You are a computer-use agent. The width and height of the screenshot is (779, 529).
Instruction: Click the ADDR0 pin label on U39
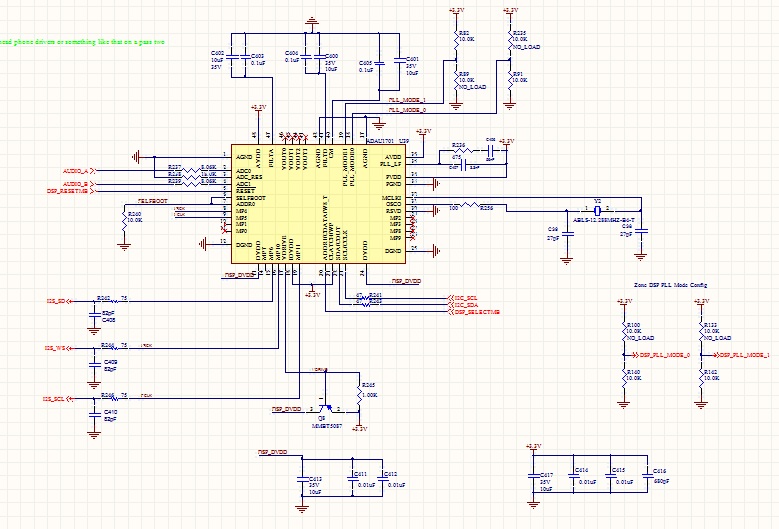click(245, 204)
